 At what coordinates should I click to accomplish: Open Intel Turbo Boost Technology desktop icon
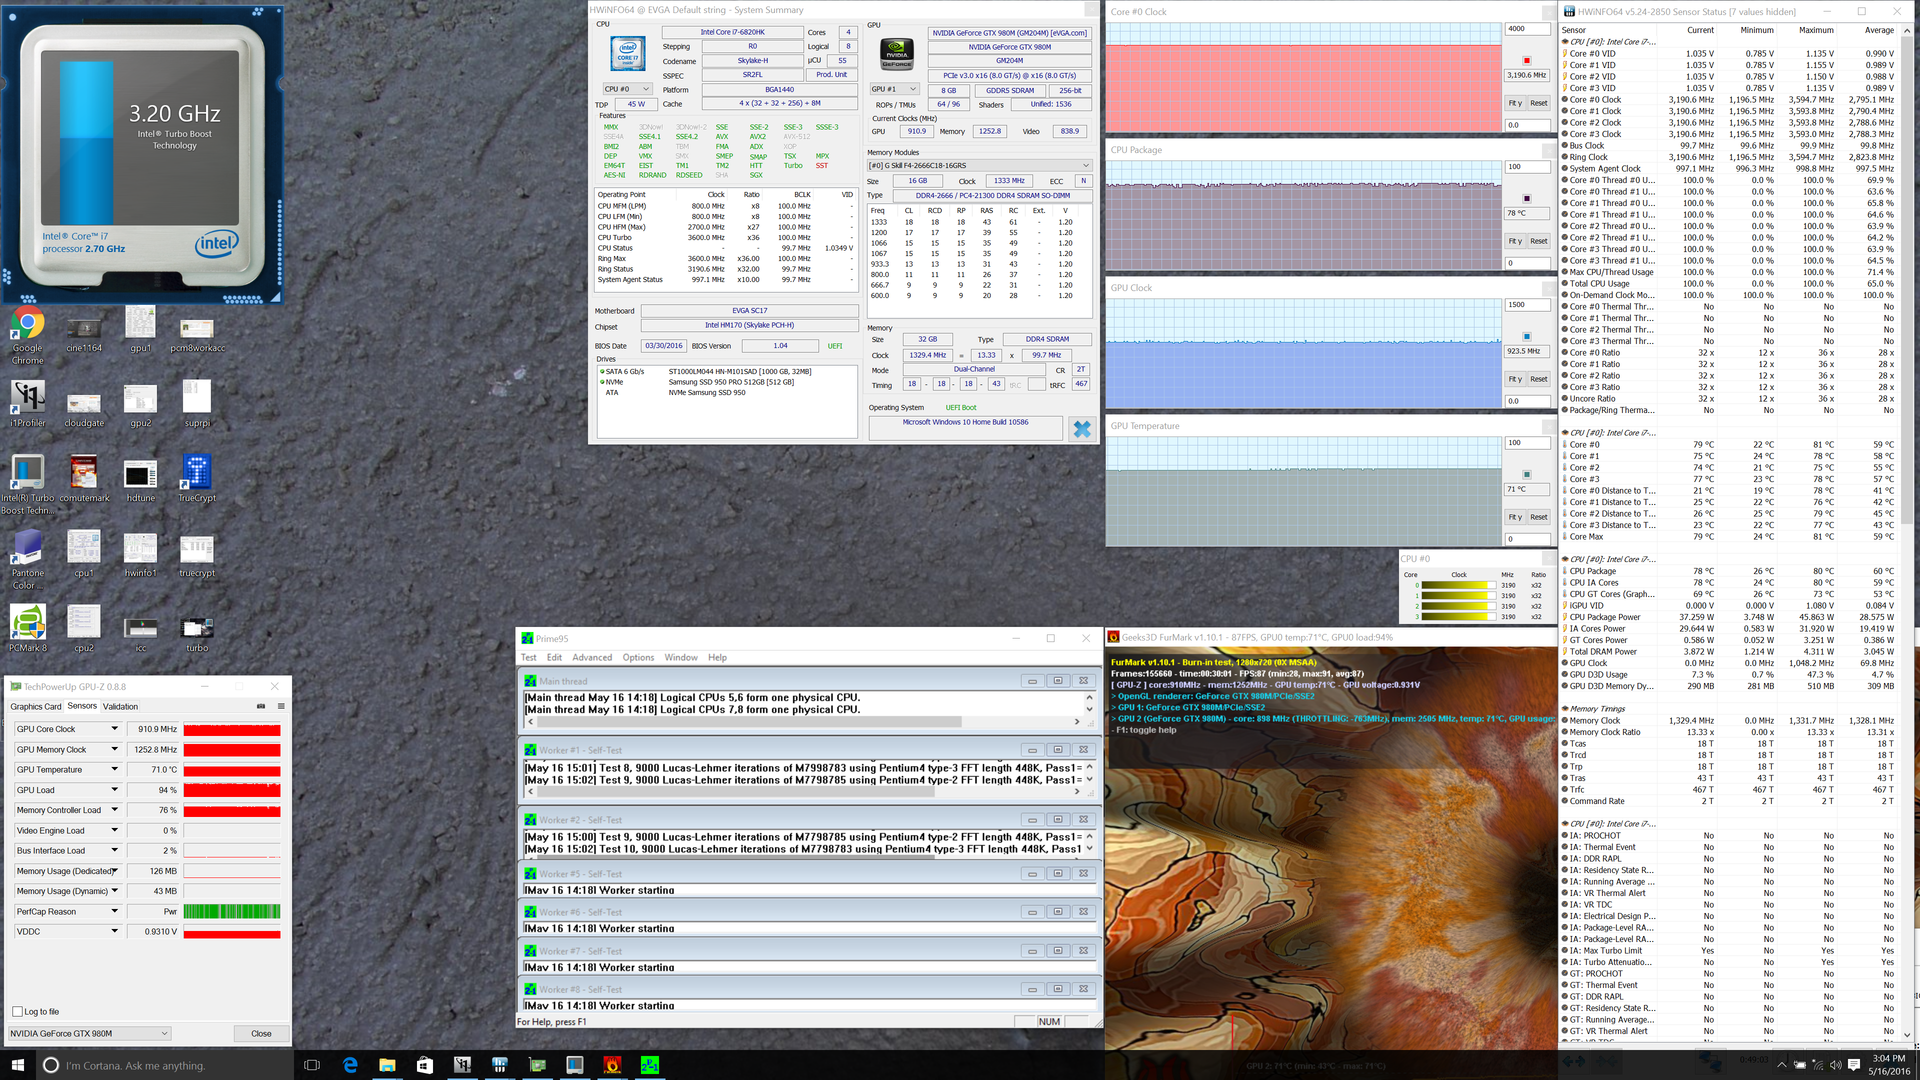point(28,485)
